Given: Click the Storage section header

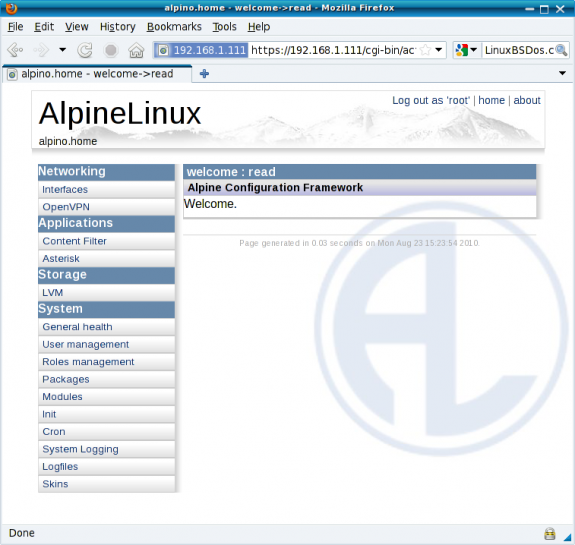Looking at the screenshot, I should pos(106,275).
